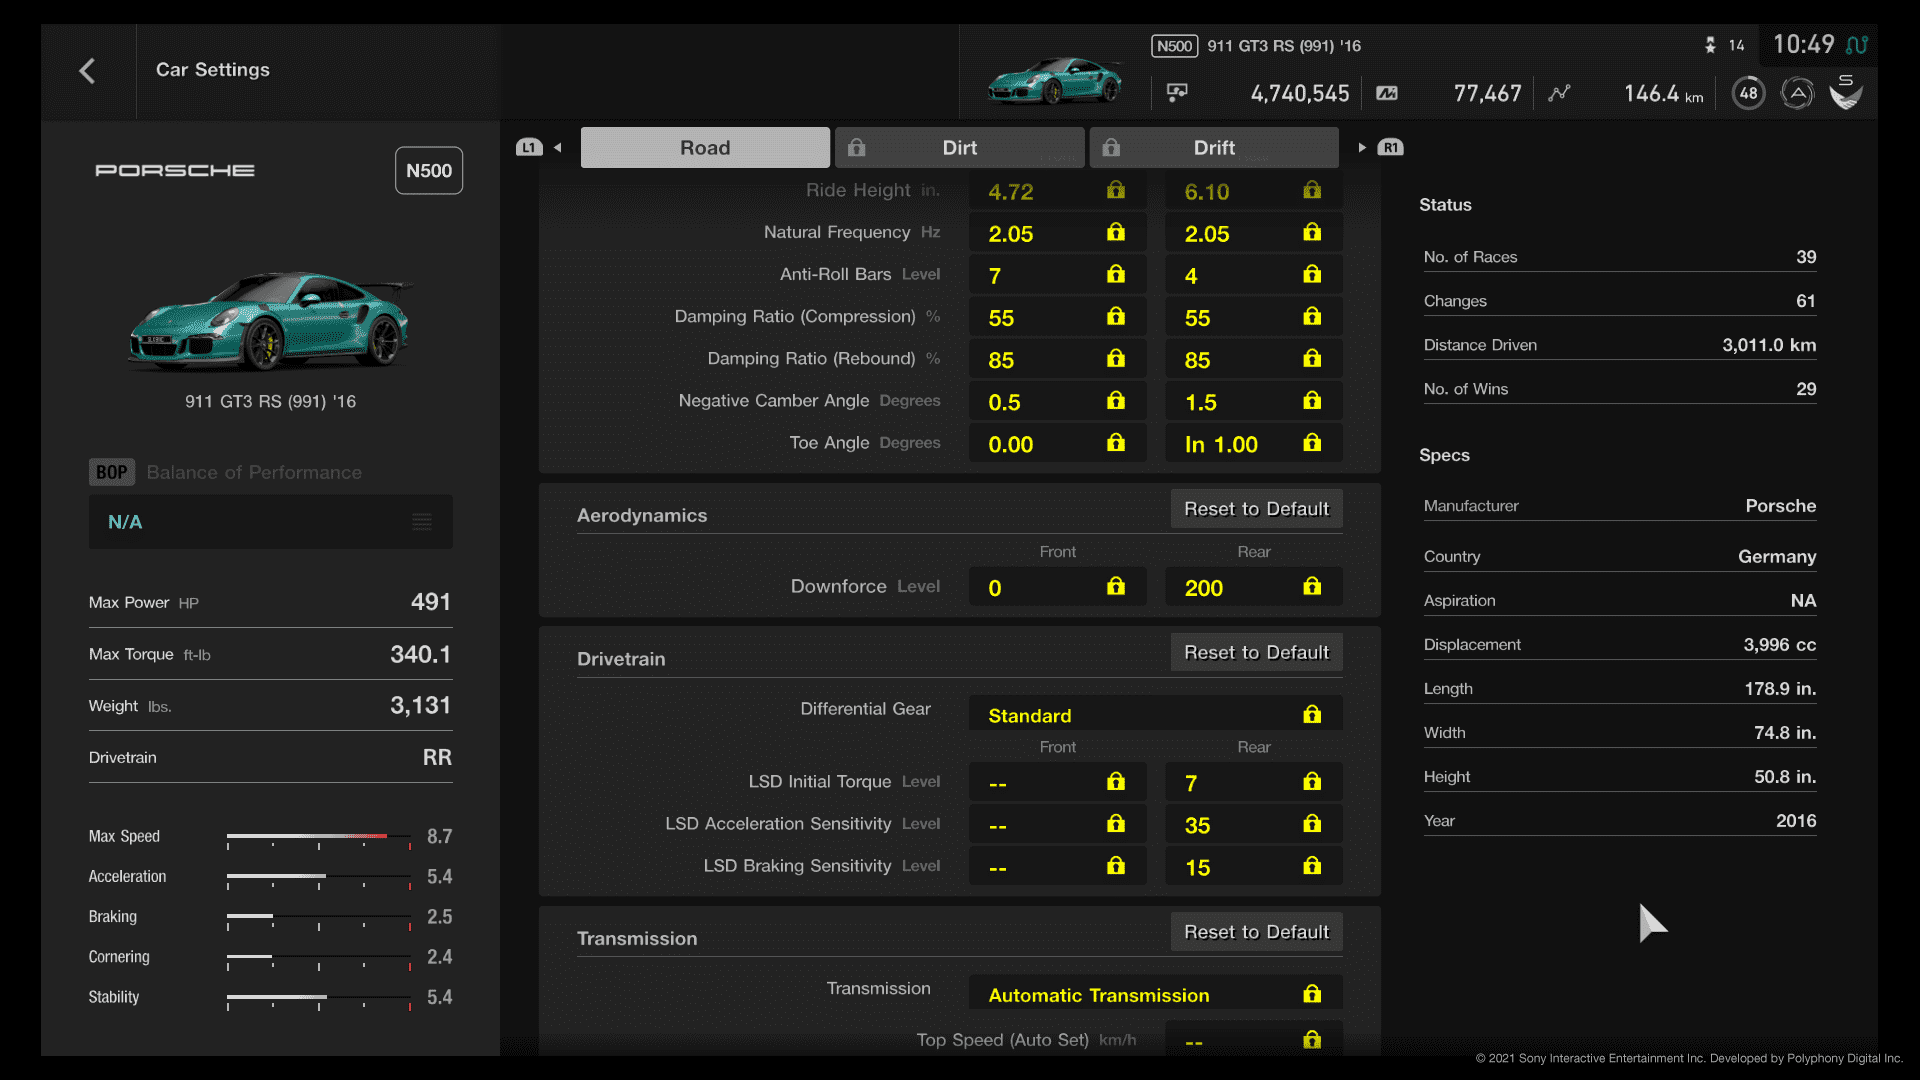The height and width of the screenshot is (1080, 1920).
Task: Click the driver rating badge icon
Action: [1797, 93]
